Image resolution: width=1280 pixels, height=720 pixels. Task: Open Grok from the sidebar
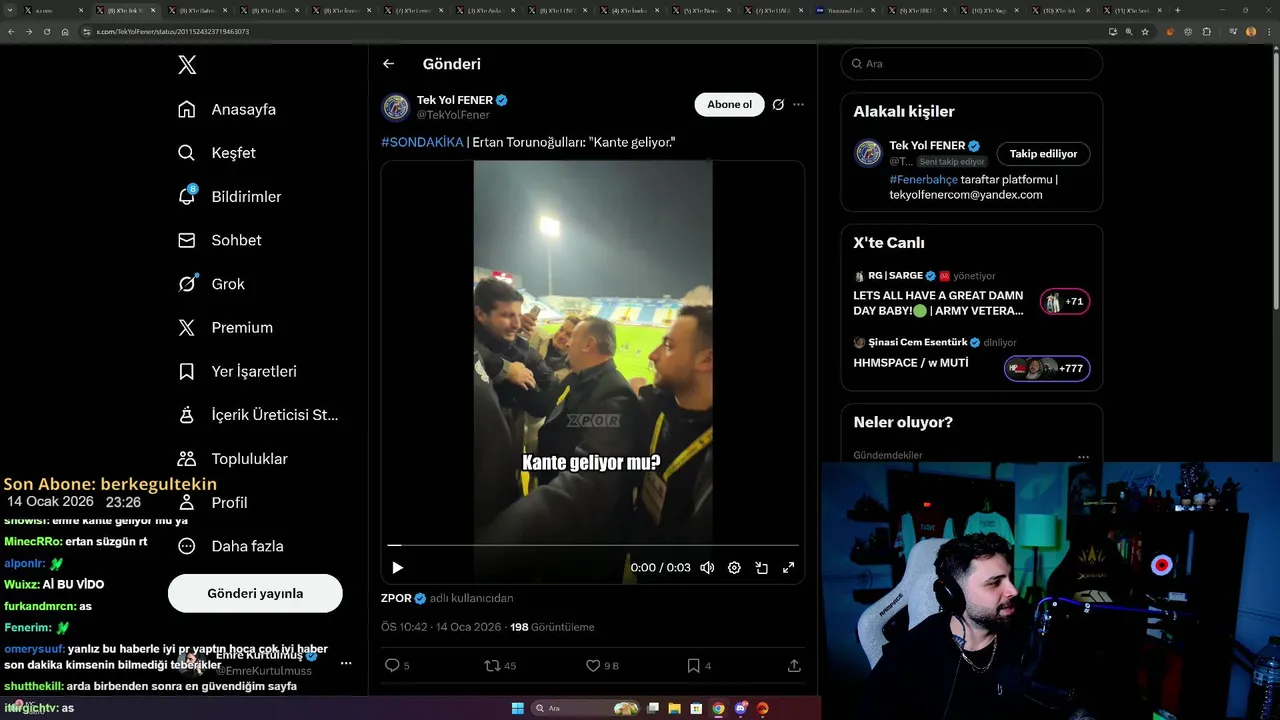tap(211, 284)
